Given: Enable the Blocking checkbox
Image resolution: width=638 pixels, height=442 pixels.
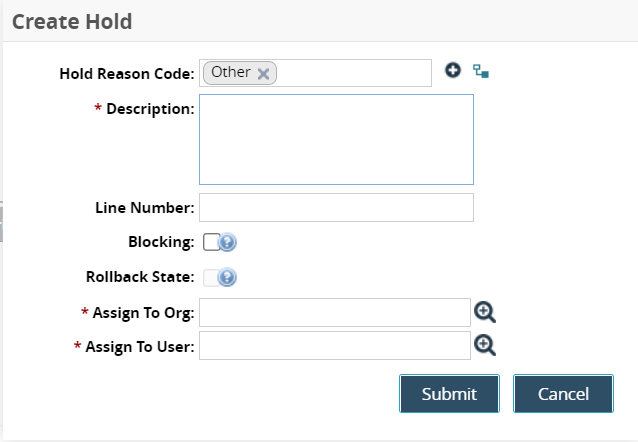Looking at the screenshot, I should (210, 242).
